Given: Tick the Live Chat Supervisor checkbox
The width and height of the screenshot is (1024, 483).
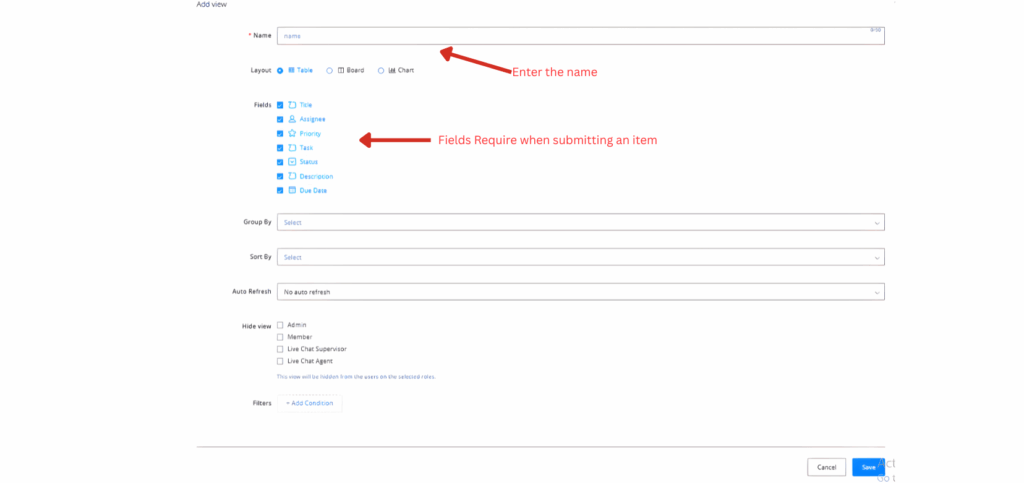Looking at the screenshot, I should click(x=280, y=349).
